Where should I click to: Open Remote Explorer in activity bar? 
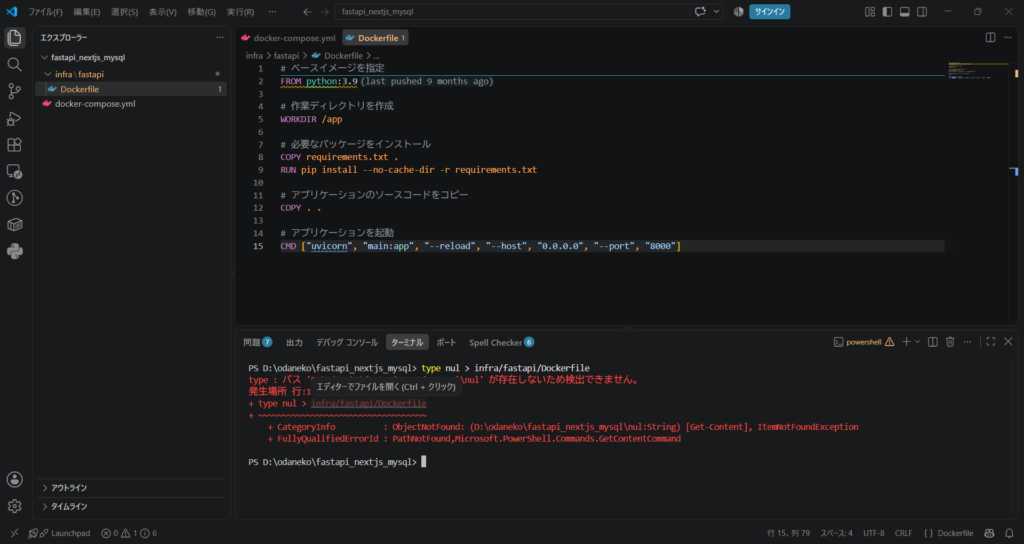point(14,172)
